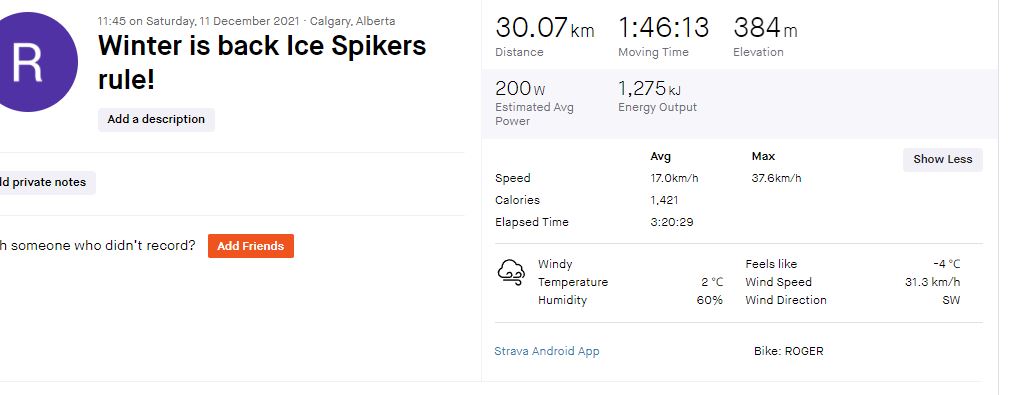Image resolution: width=1012 pixels, height=395 pixels.
Task: Click the 1,275 kJ energy output value
Action: click(649, 88)
